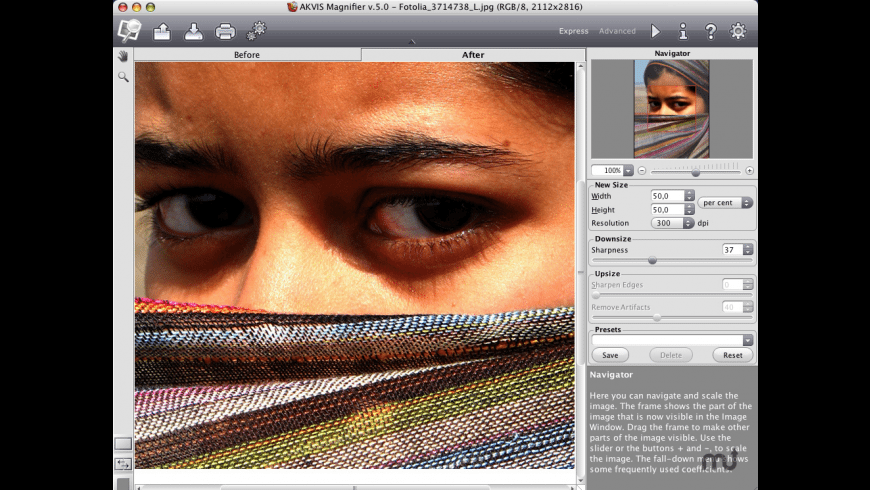Select the Hand tool
This screenshot has height=490, width=870.
point(123,56)
